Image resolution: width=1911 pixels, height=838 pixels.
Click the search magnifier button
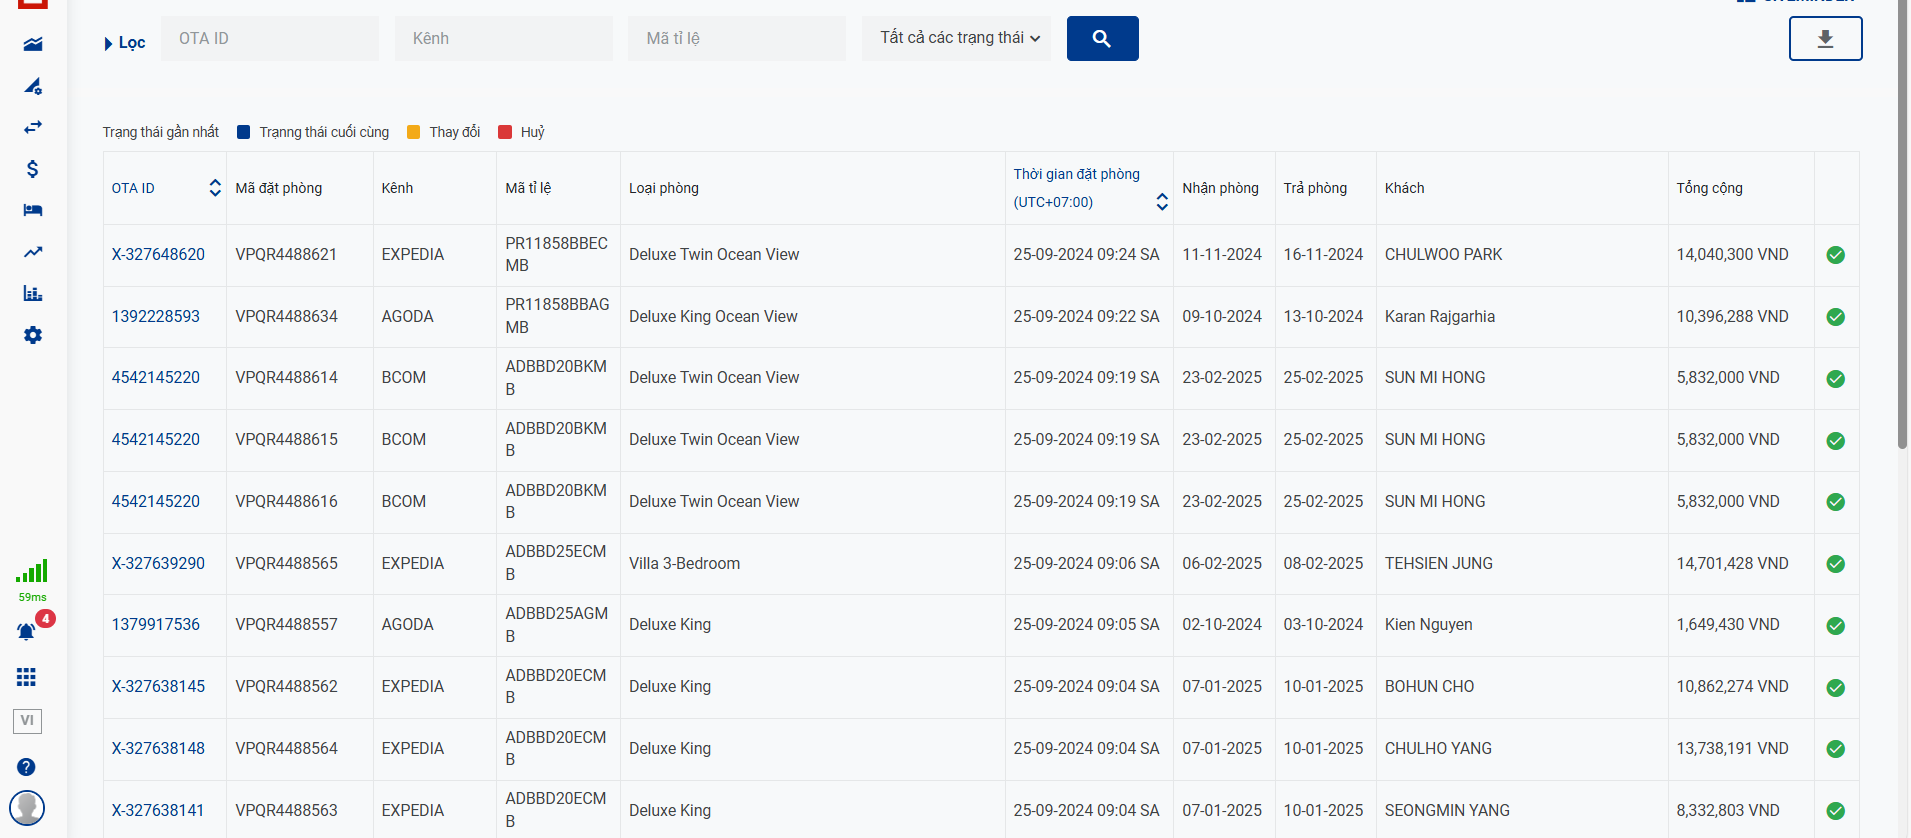(x=1102, y=39)
